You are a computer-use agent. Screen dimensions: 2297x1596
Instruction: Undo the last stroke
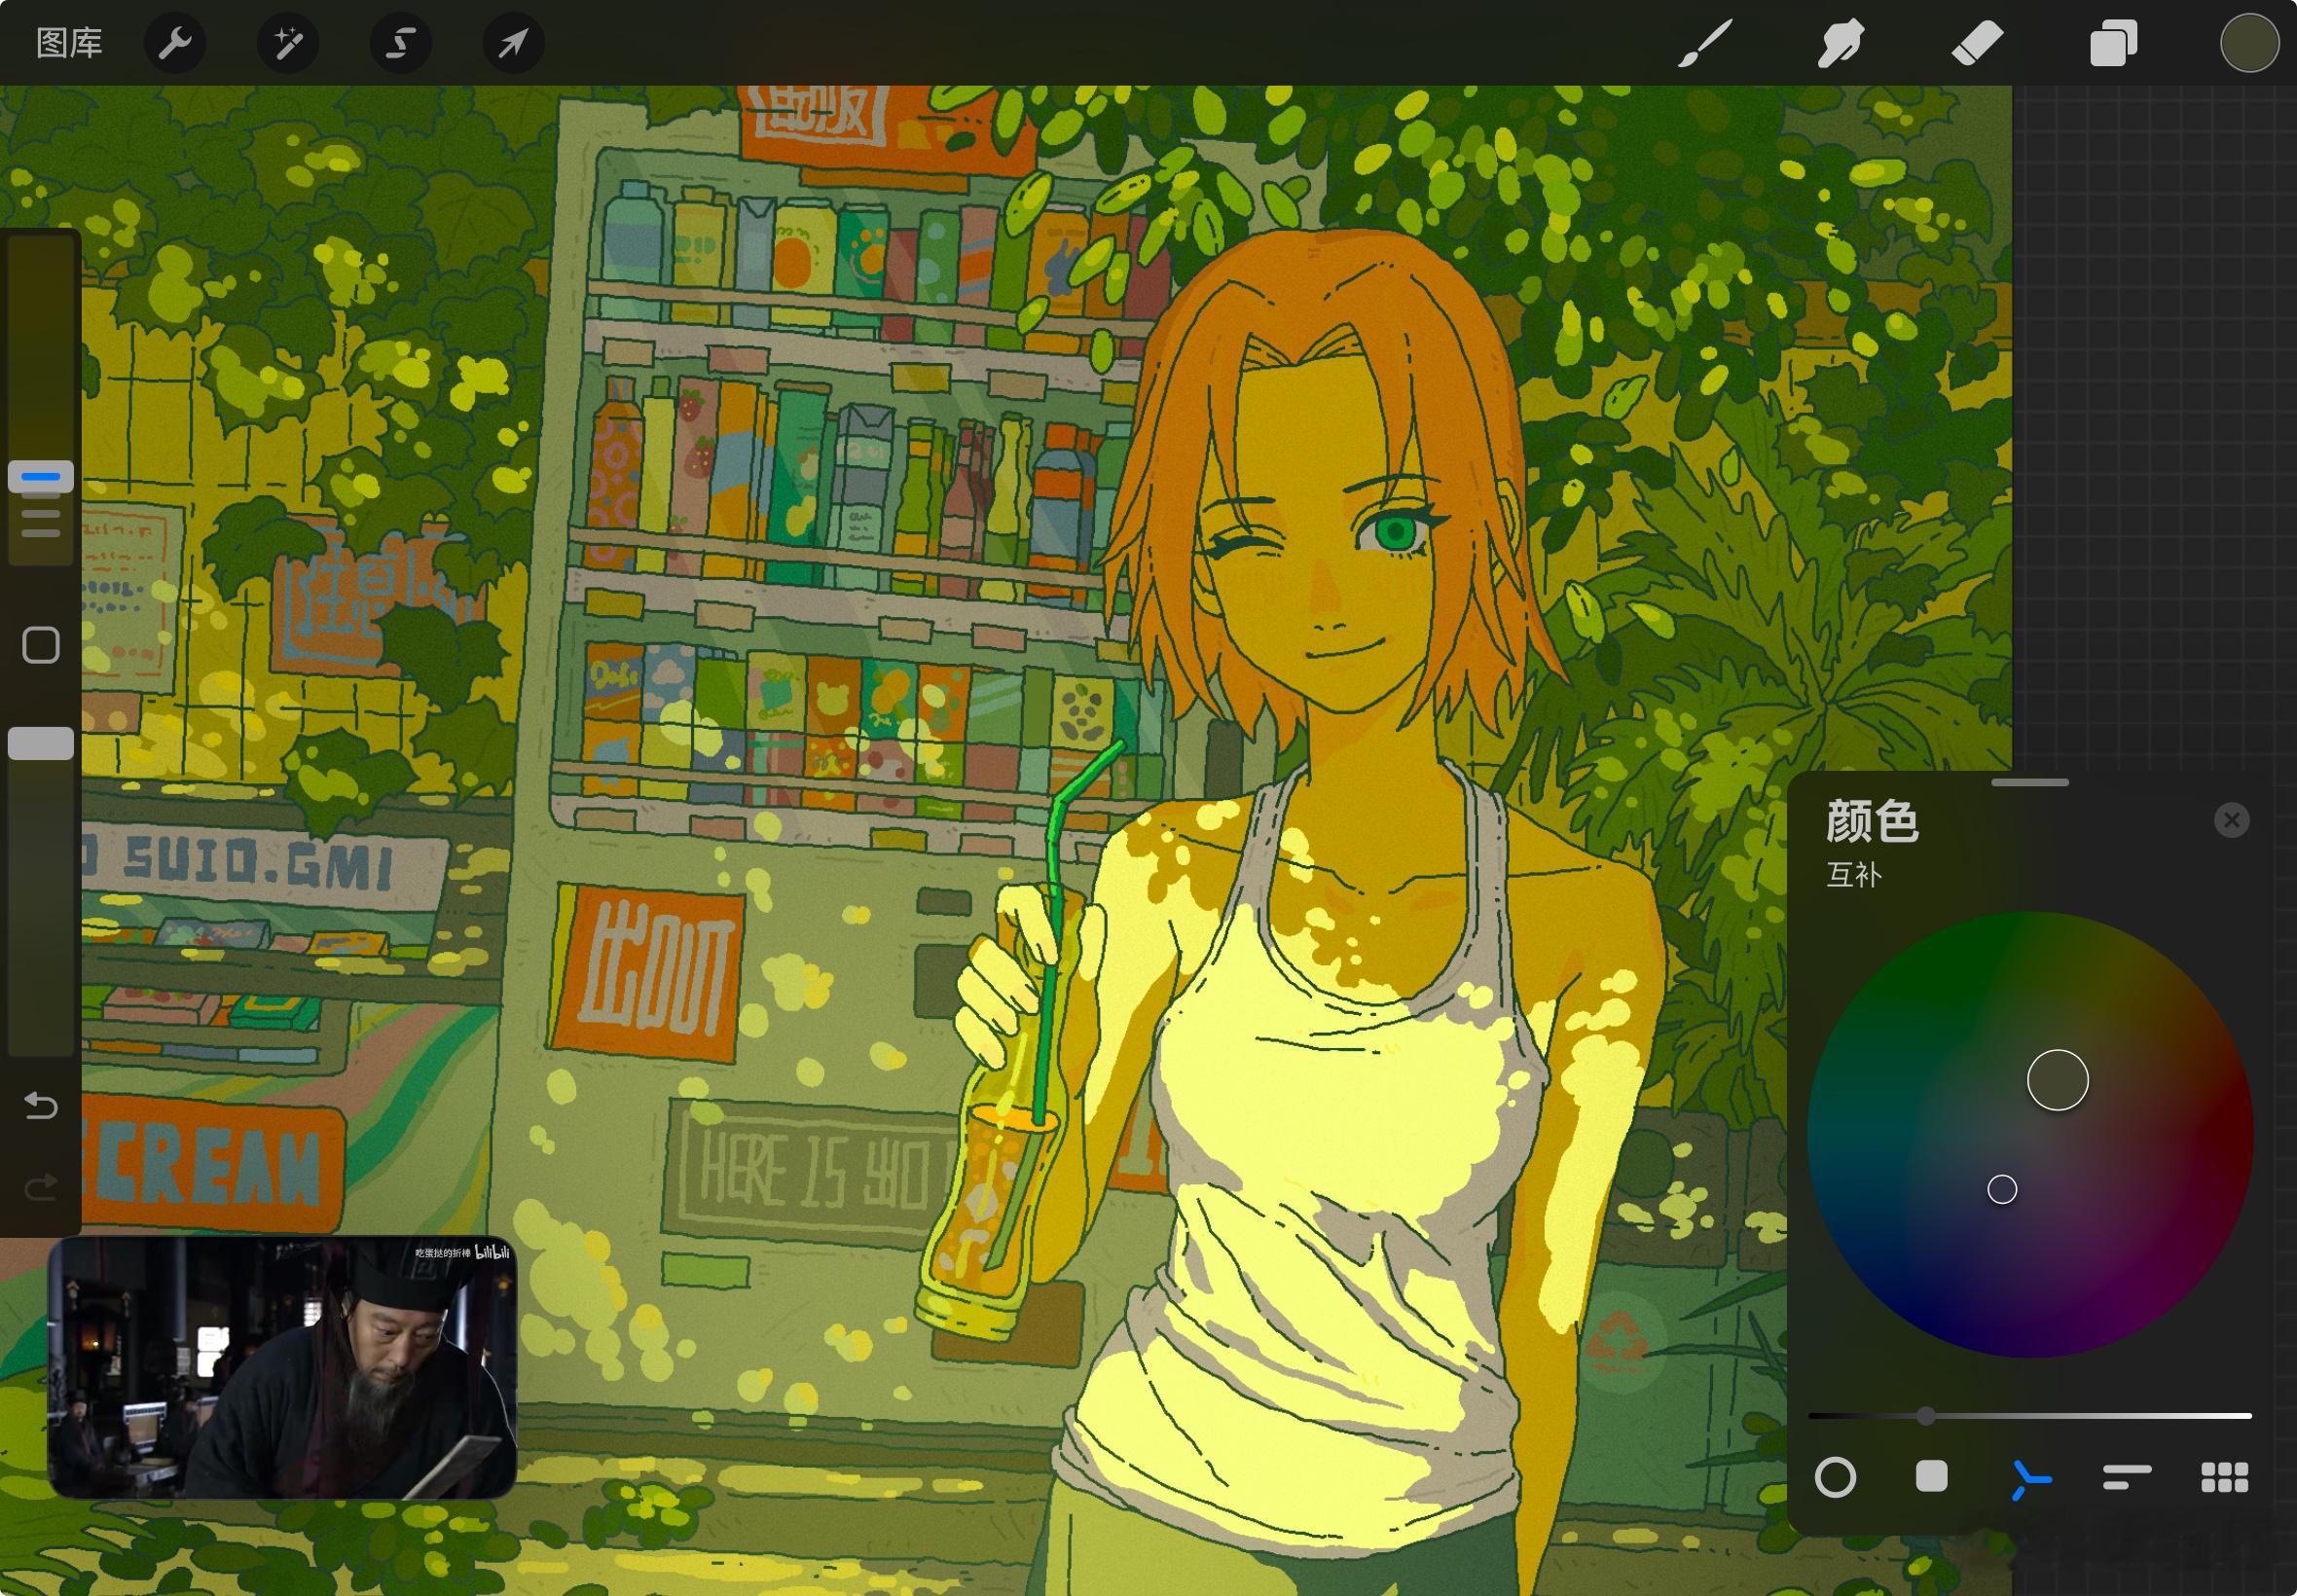(x=41, y=1105)
